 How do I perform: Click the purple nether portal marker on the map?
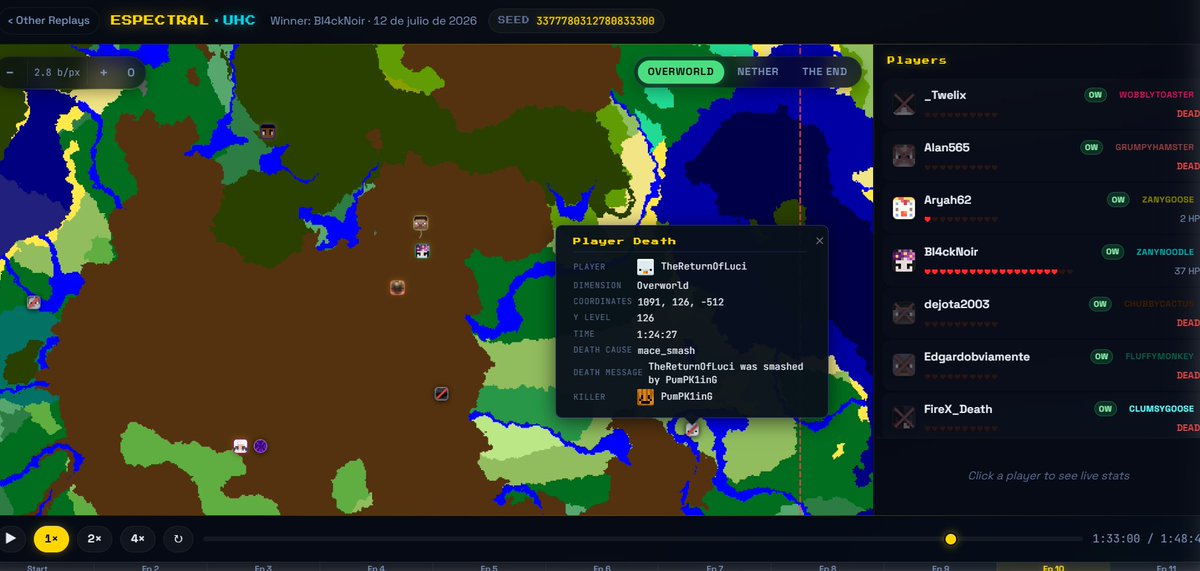(260, 445)
